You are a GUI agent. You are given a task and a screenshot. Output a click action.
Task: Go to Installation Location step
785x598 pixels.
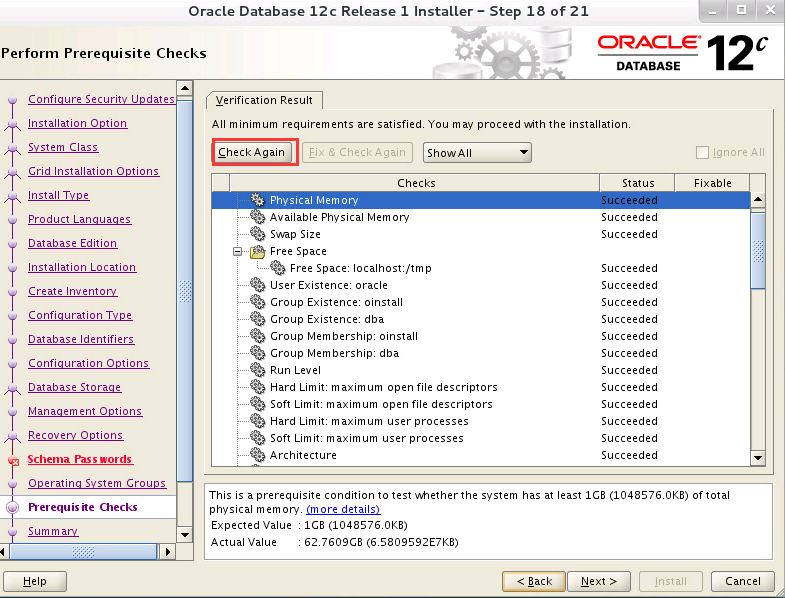[82, 267]
